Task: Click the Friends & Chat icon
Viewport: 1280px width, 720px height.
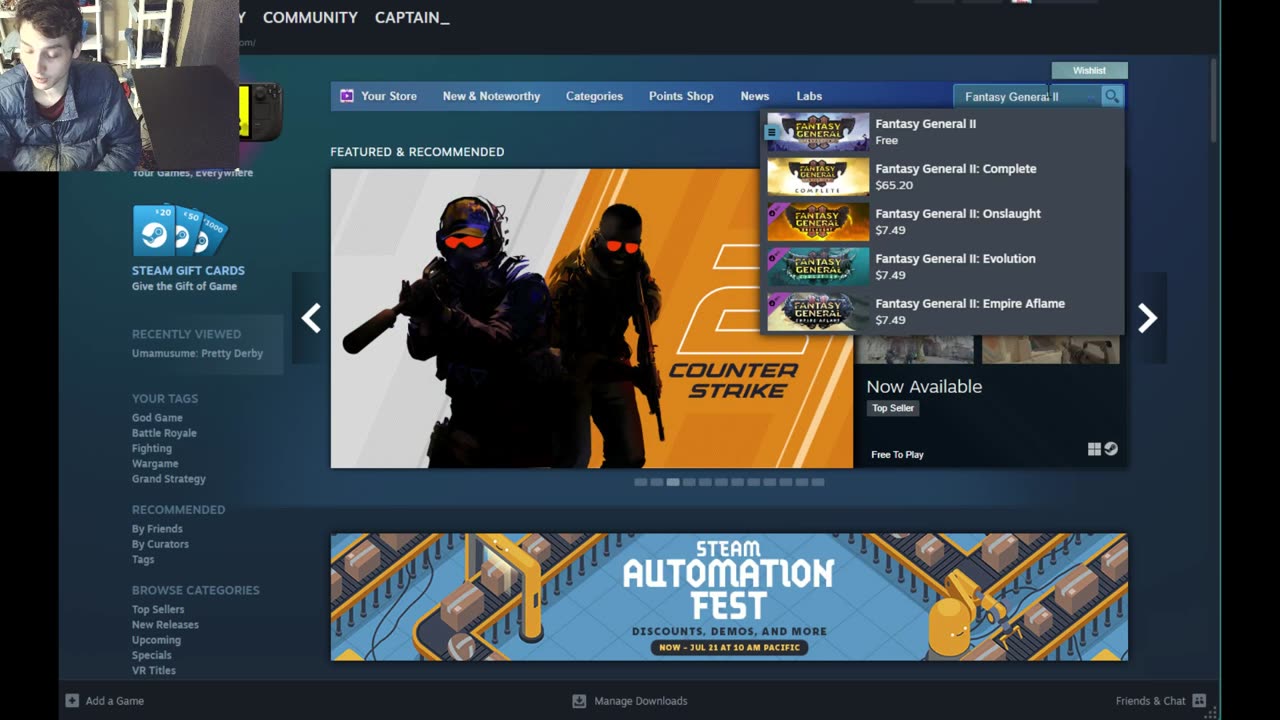Action: coord(1199,701)
